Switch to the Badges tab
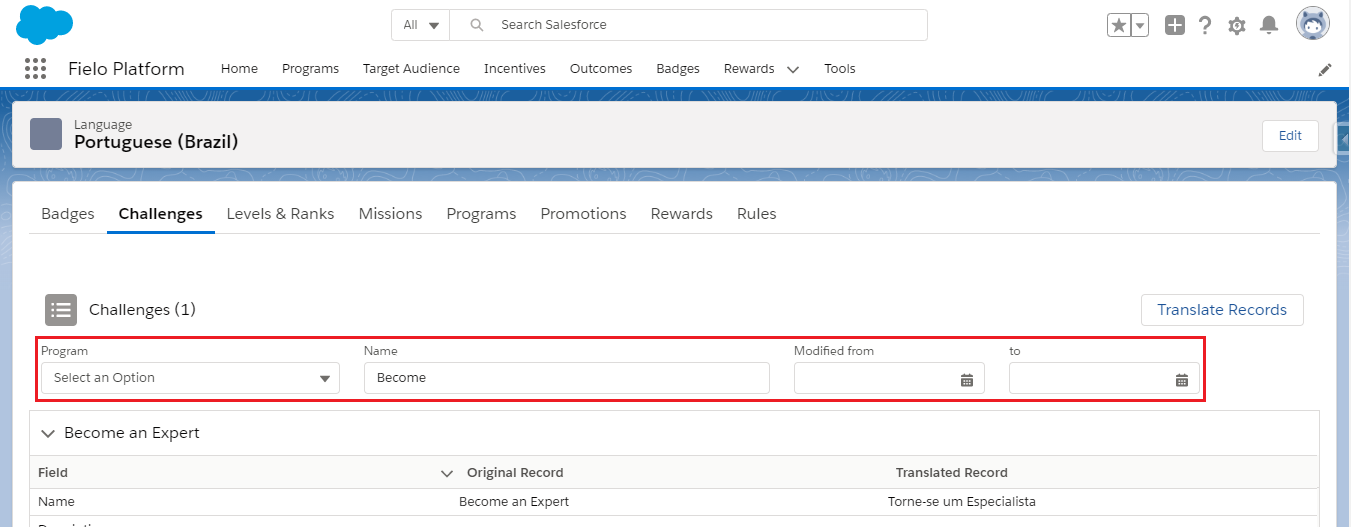Screen dimensions: 1351x527 (68, 214)
